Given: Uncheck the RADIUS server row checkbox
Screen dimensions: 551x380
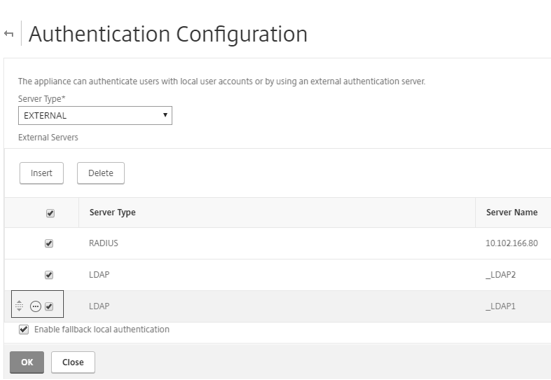Looking at the screenshot, I should [49, 243].
